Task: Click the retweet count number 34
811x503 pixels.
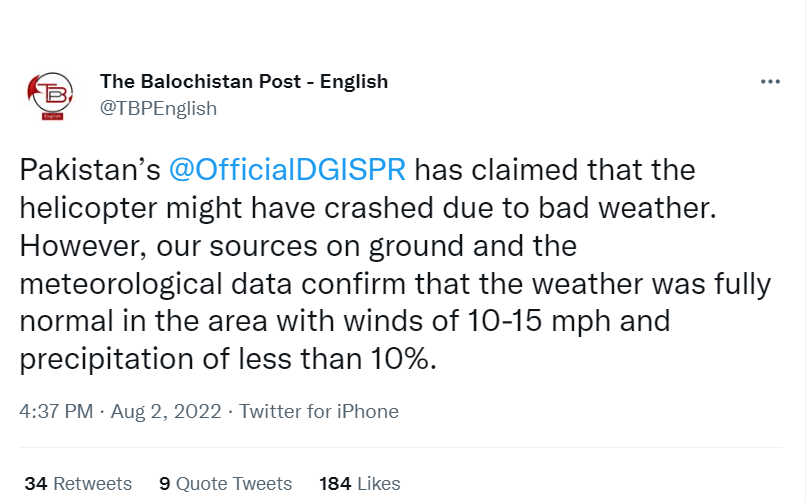Action: point(36,484)
